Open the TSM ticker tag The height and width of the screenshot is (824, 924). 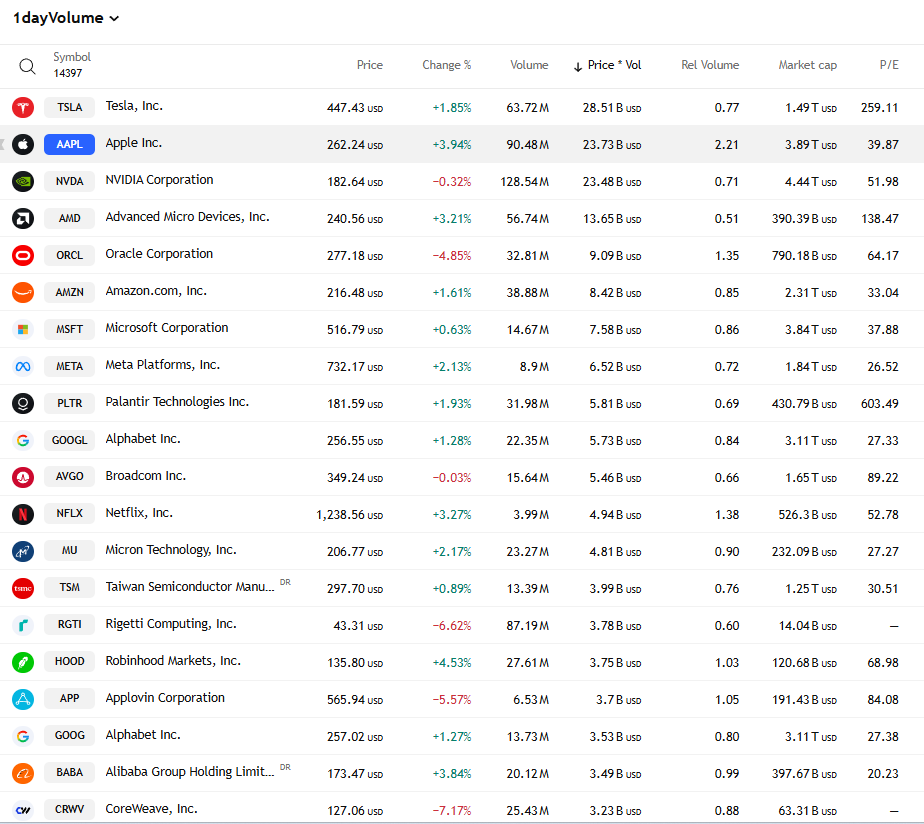tap(70, 588)
